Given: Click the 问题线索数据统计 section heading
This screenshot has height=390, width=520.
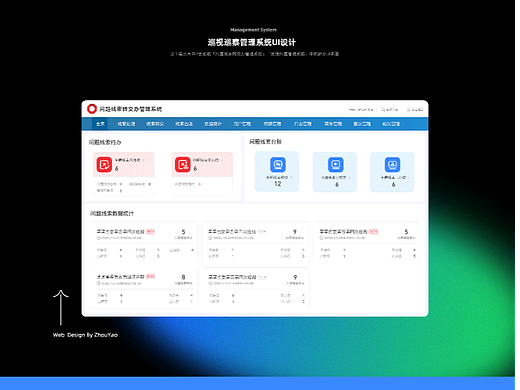Looking at the screenshot, I should coord(112,213).
